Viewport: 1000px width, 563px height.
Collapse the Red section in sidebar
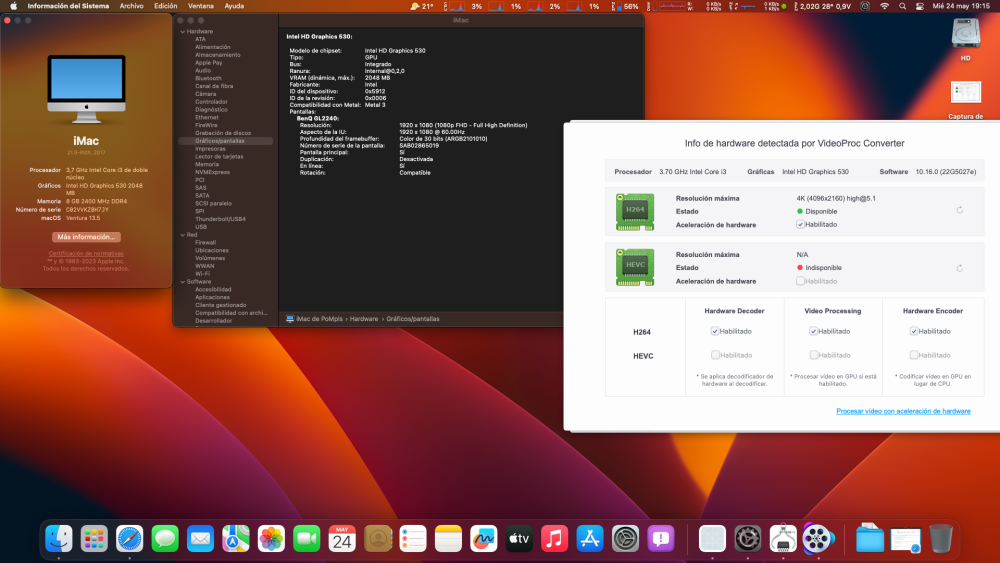click(183, 235)
